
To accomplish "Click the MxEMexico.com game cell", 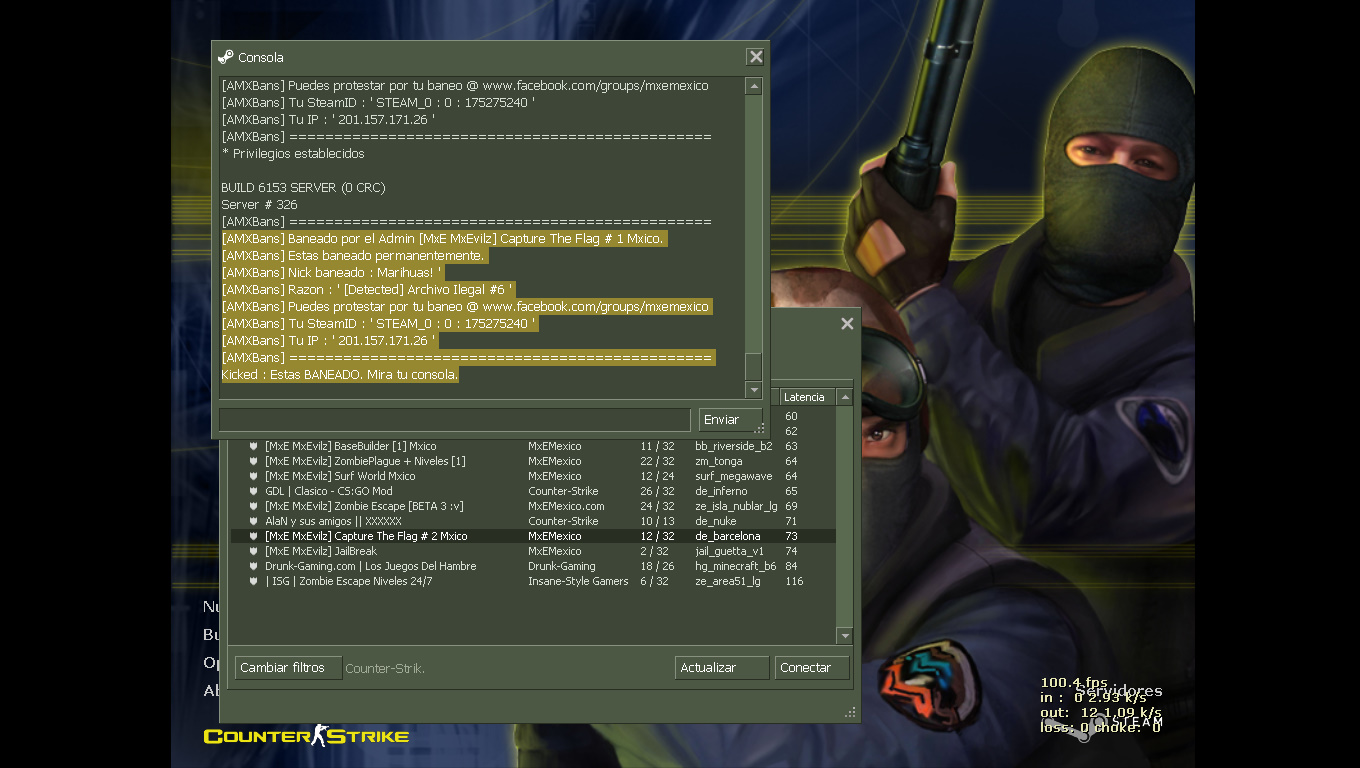I will (566, 506).
